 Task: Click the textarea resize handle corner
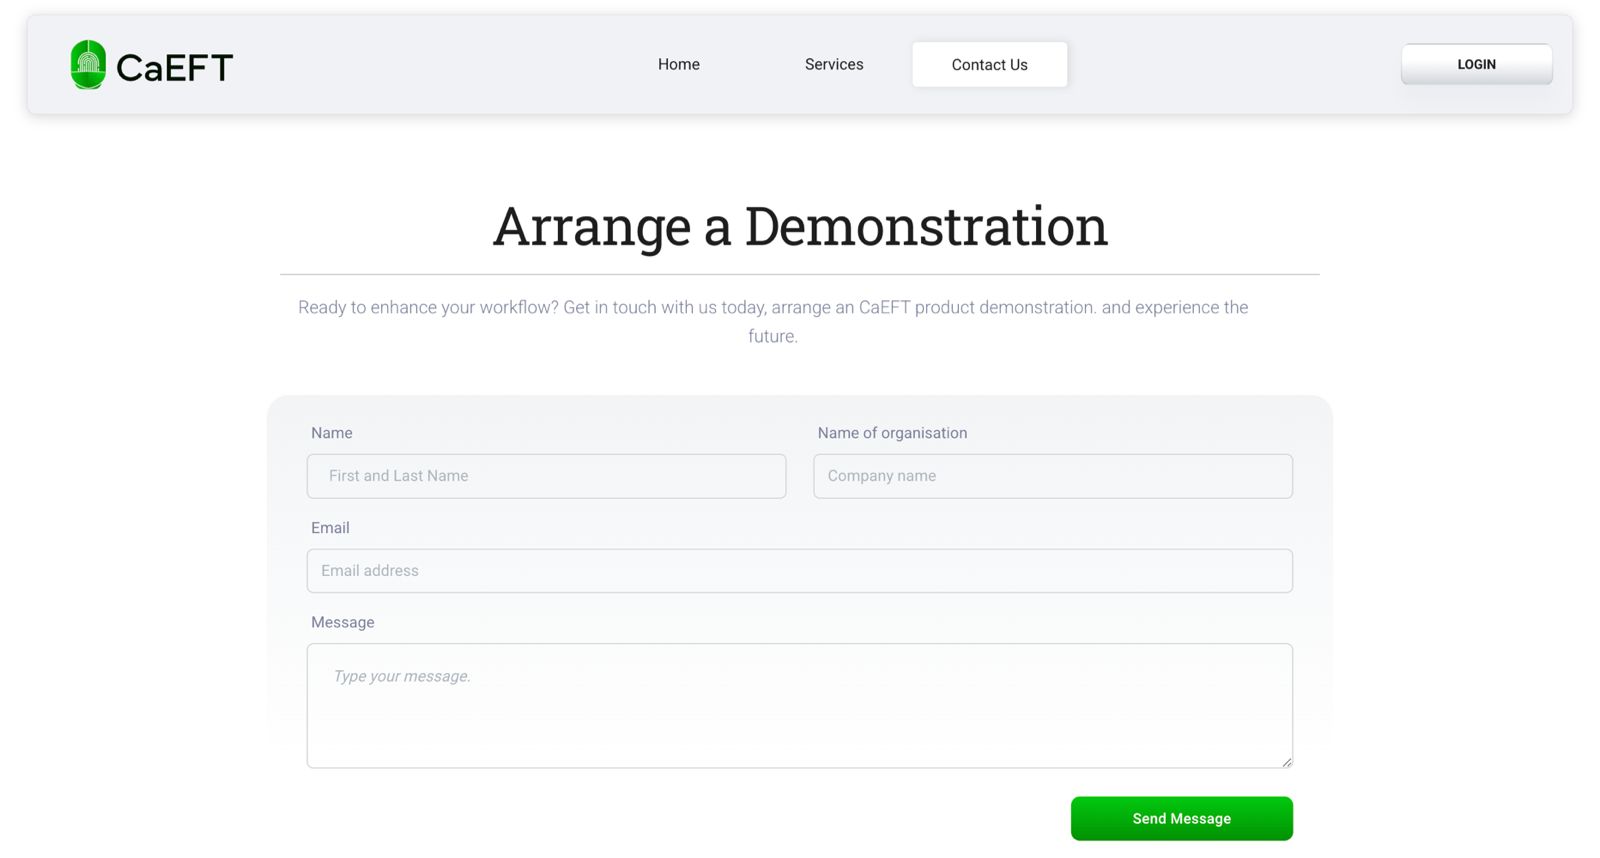coord(1286,761)
